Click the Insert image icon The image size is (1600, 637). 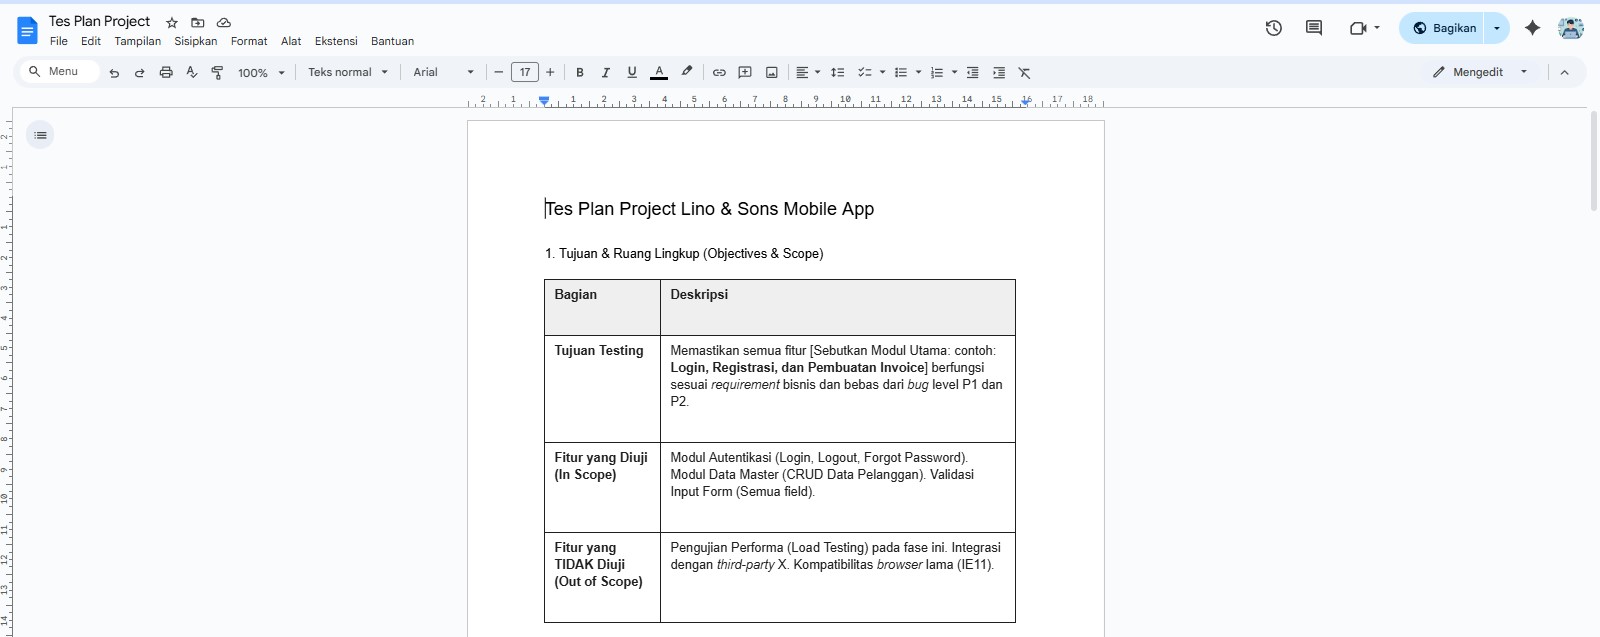pyautogui.click(x=771, y=72)
